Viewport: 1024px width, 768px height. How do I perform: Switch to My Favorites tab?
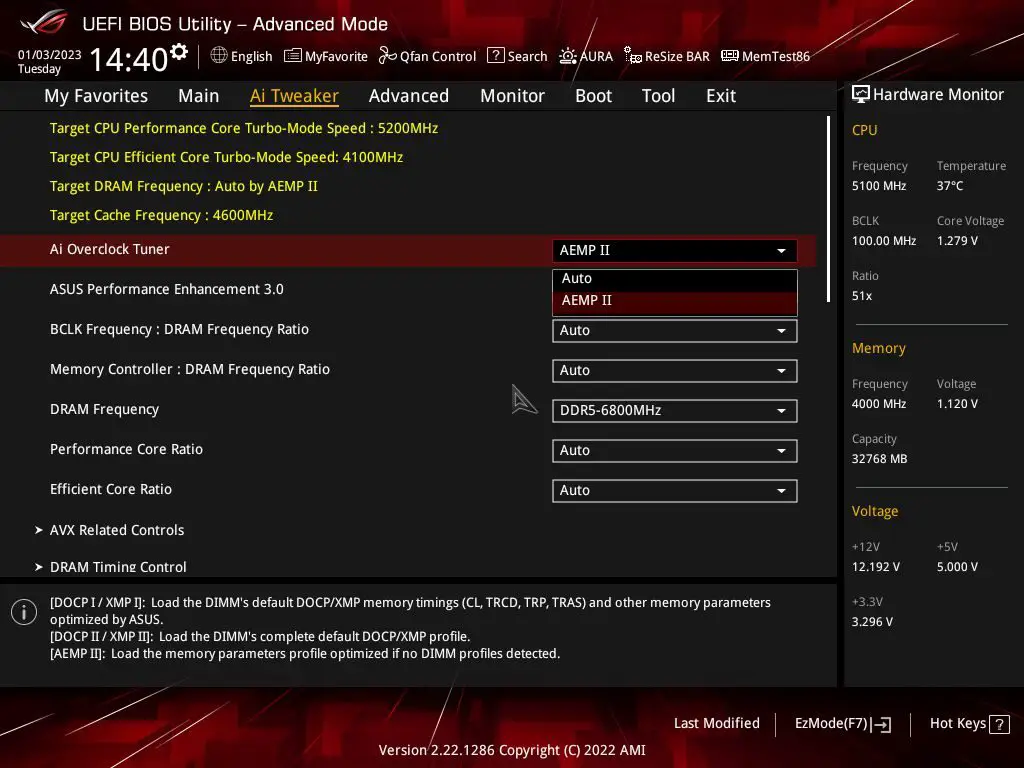click(x=96, y=96)
